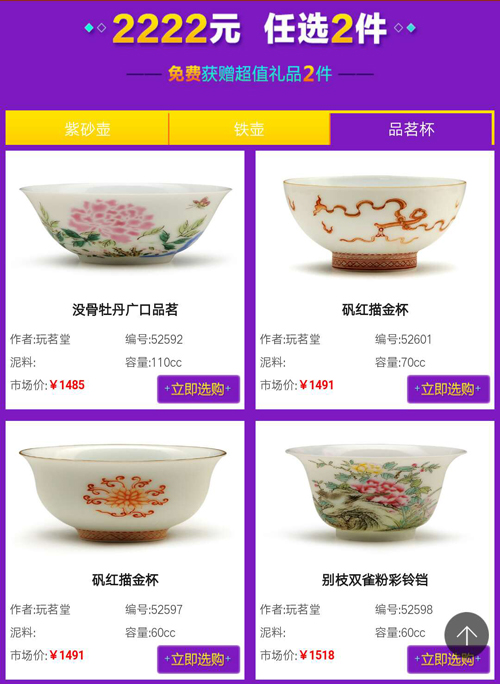Switch to the 铁壶 tab
Screen dimensions: 500x684
tap(249, 128)
